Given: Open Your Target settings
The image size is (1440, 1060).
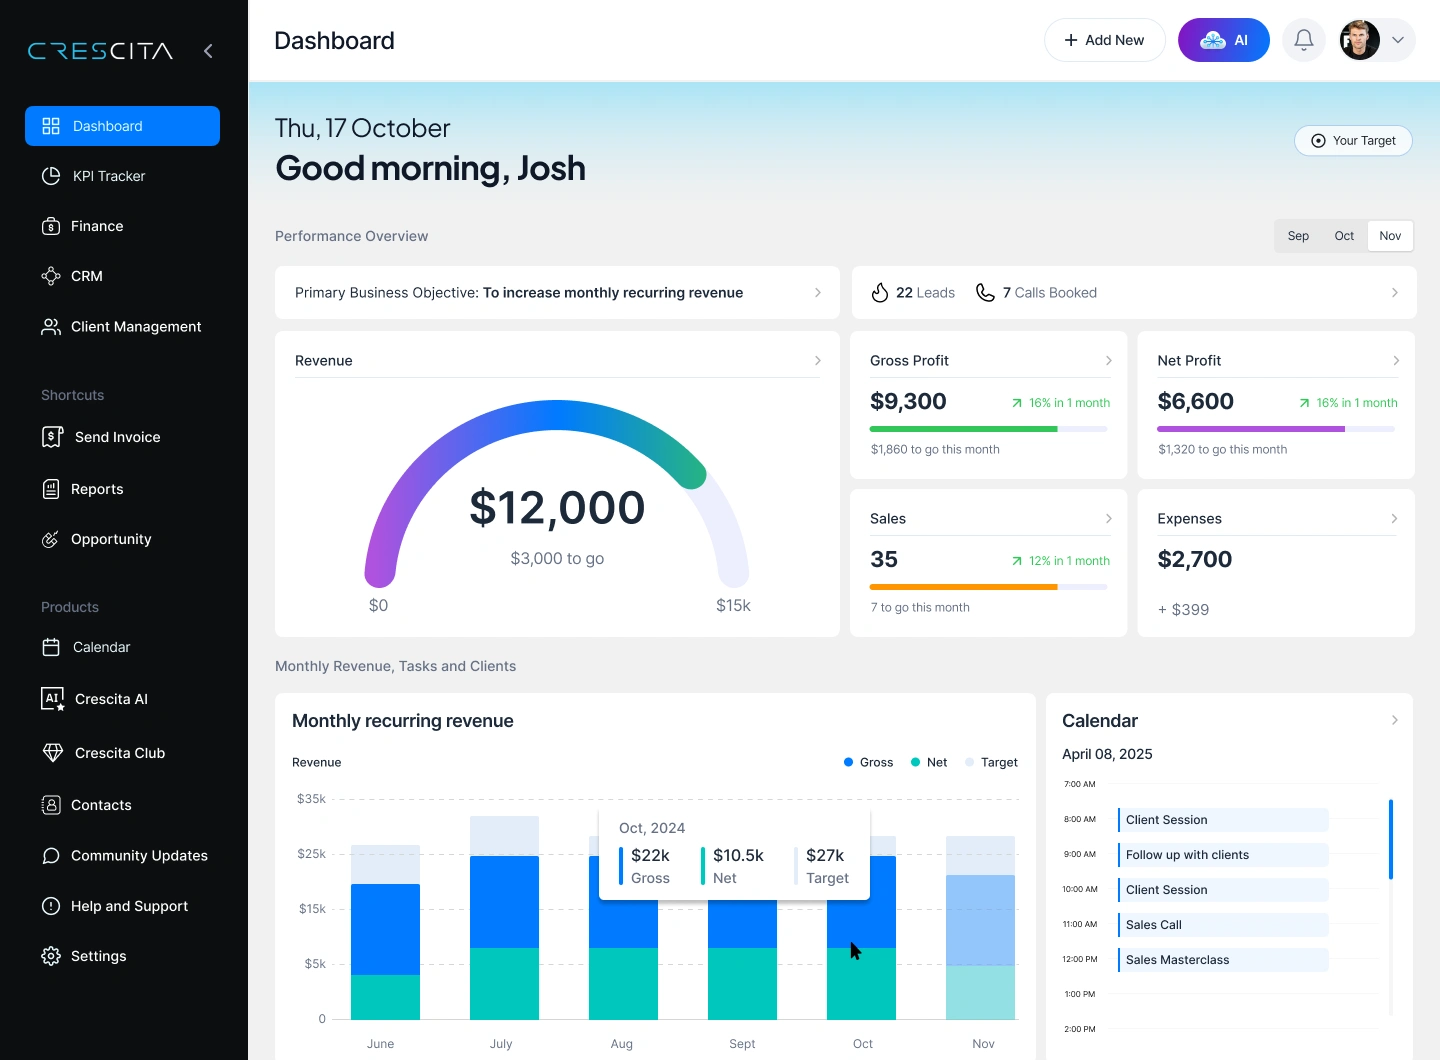Looking at the screenshot, I should [1353, 141].
